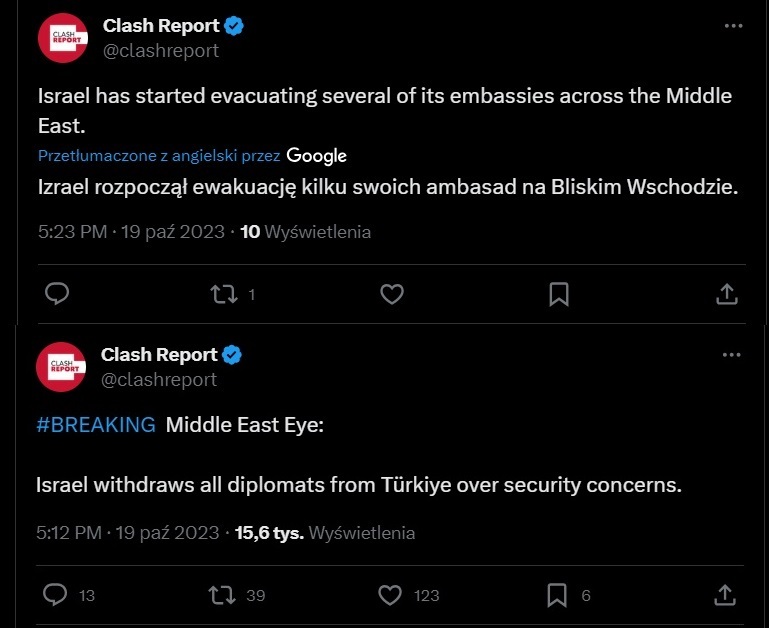The image size is (769, 628).
Task: Like the embassies evacuation tweet
Action: (392, 294)
